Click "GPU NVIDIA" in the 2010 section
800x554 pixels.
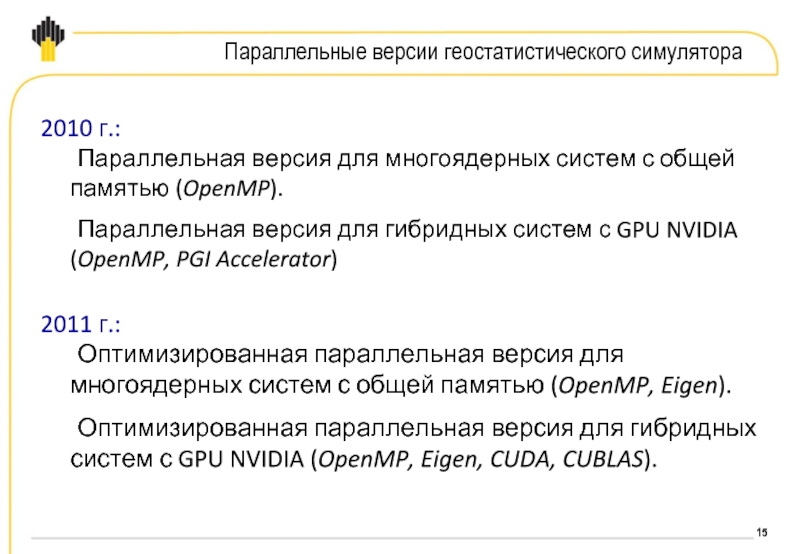pos(677,230)
